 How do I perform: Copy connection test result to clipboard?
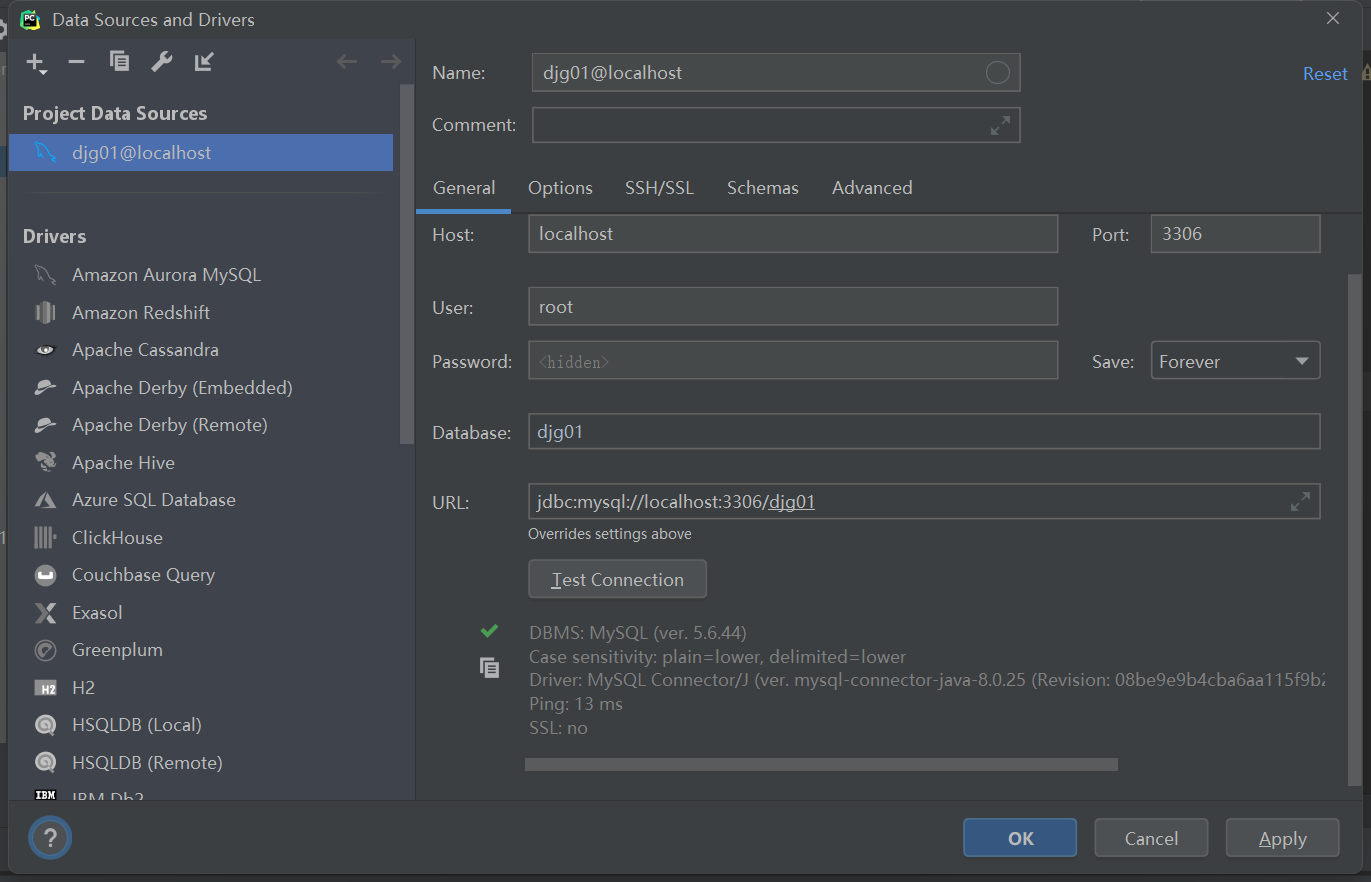point(489,668)
